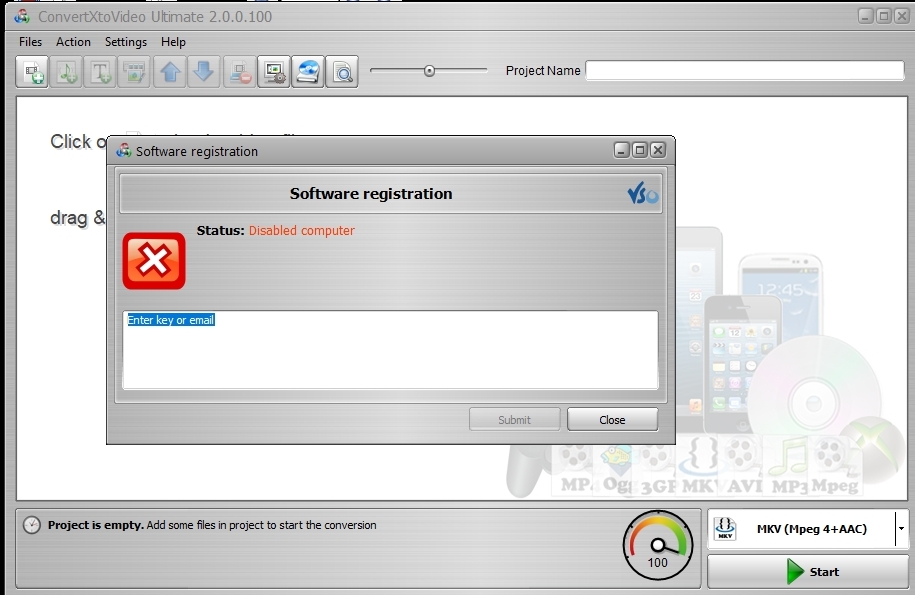Open settings via the monitor-with-gear icon

coord(274,72)
